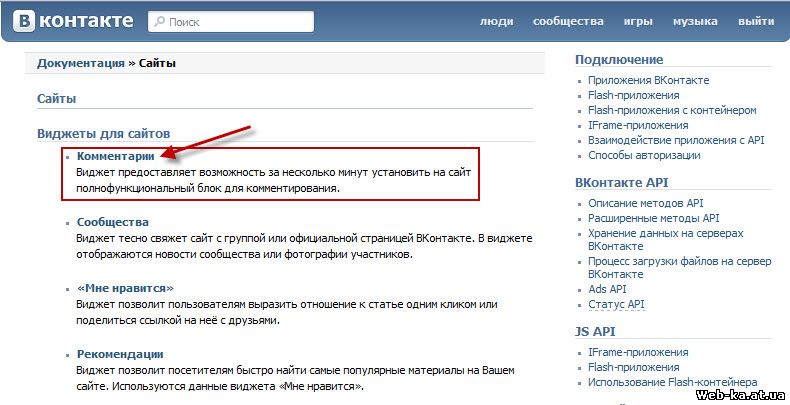Focus the Поиск search field
Viewport: 790px width, 405px height.
pos(231,22)
